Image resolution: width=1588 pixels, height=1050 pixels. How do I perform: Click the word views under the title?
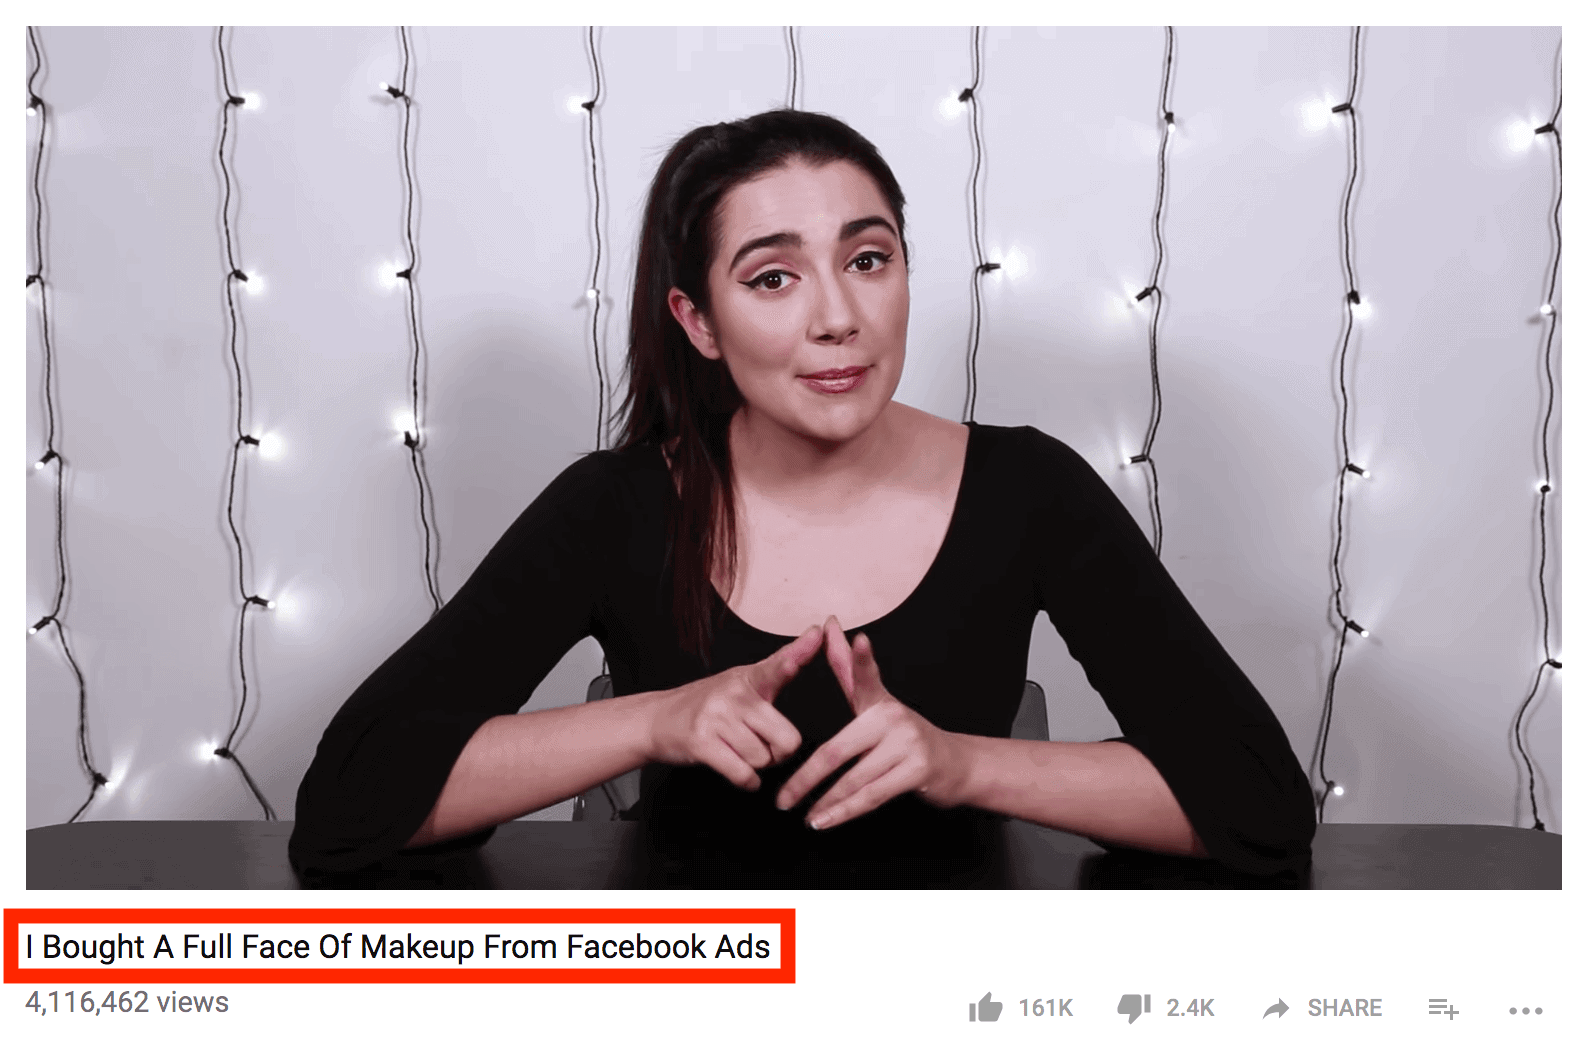(193, 1002)
